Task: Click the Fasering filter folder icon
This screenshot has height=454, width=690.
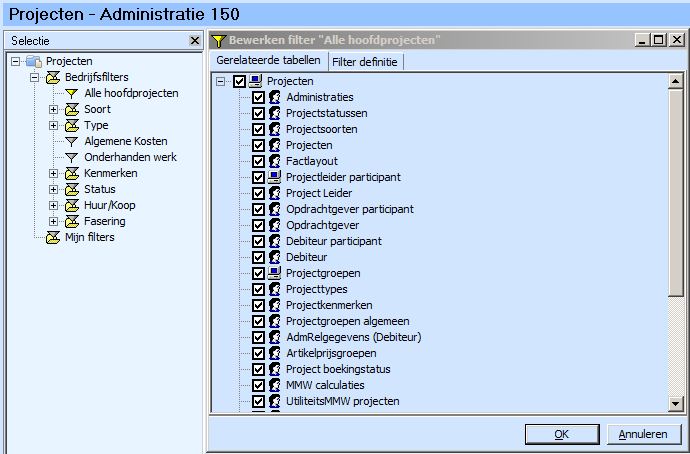Action: pyautogui.click(x=72, y=221)
